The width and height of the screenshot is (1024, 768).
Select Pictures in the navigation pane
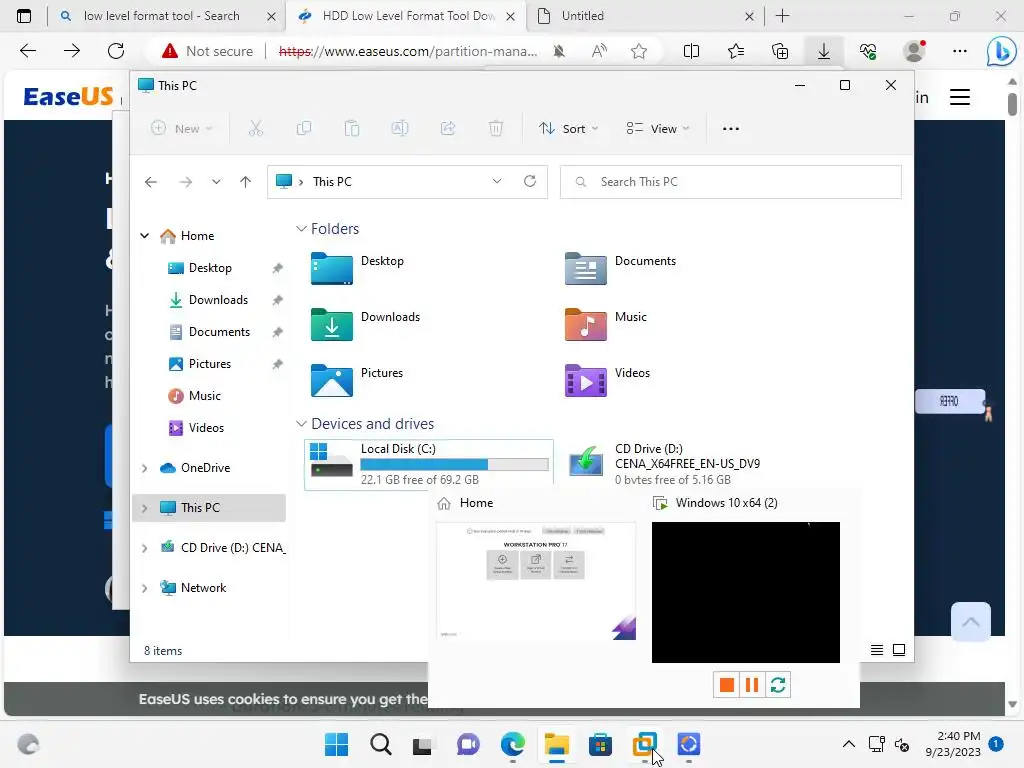(x=209, y=364)
